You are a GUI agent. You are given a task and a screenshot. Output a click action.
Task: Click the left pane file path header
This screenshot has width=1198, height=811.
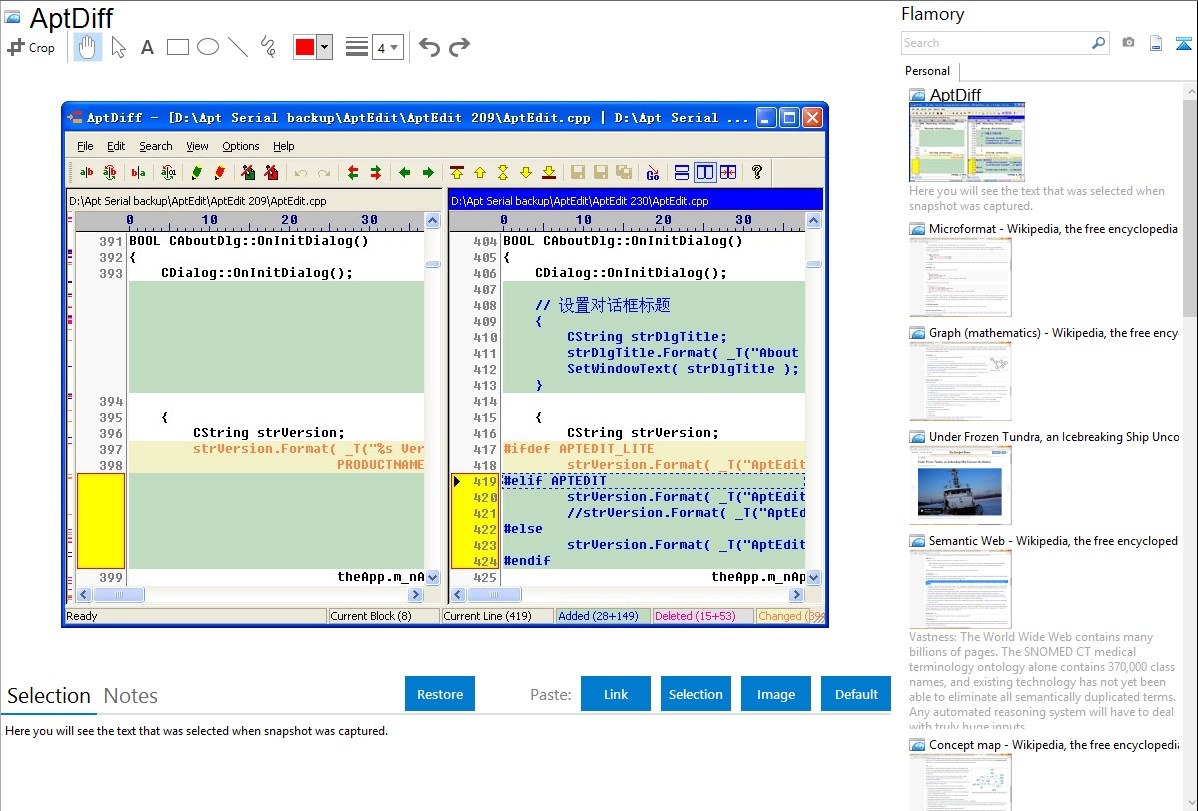254,200
